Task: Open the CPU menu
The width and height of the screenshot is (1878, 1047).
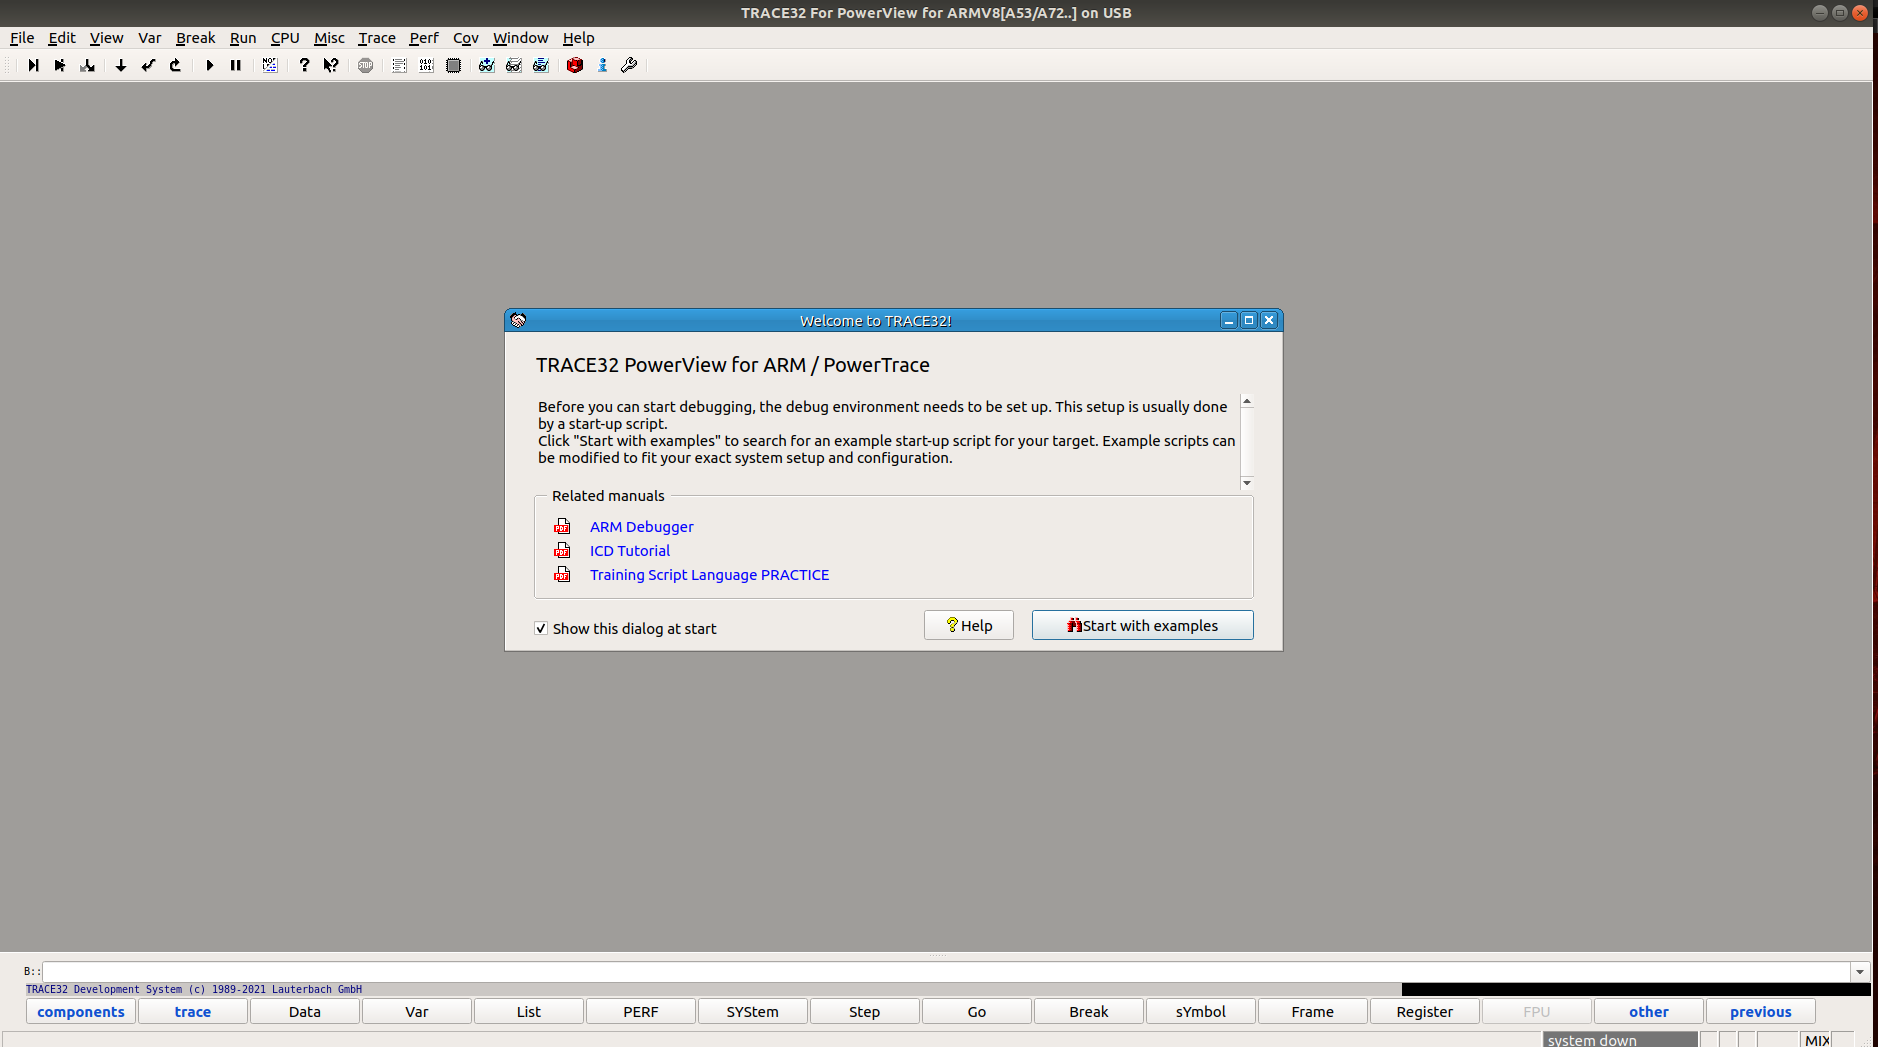Action: click(x=285, y=38)
